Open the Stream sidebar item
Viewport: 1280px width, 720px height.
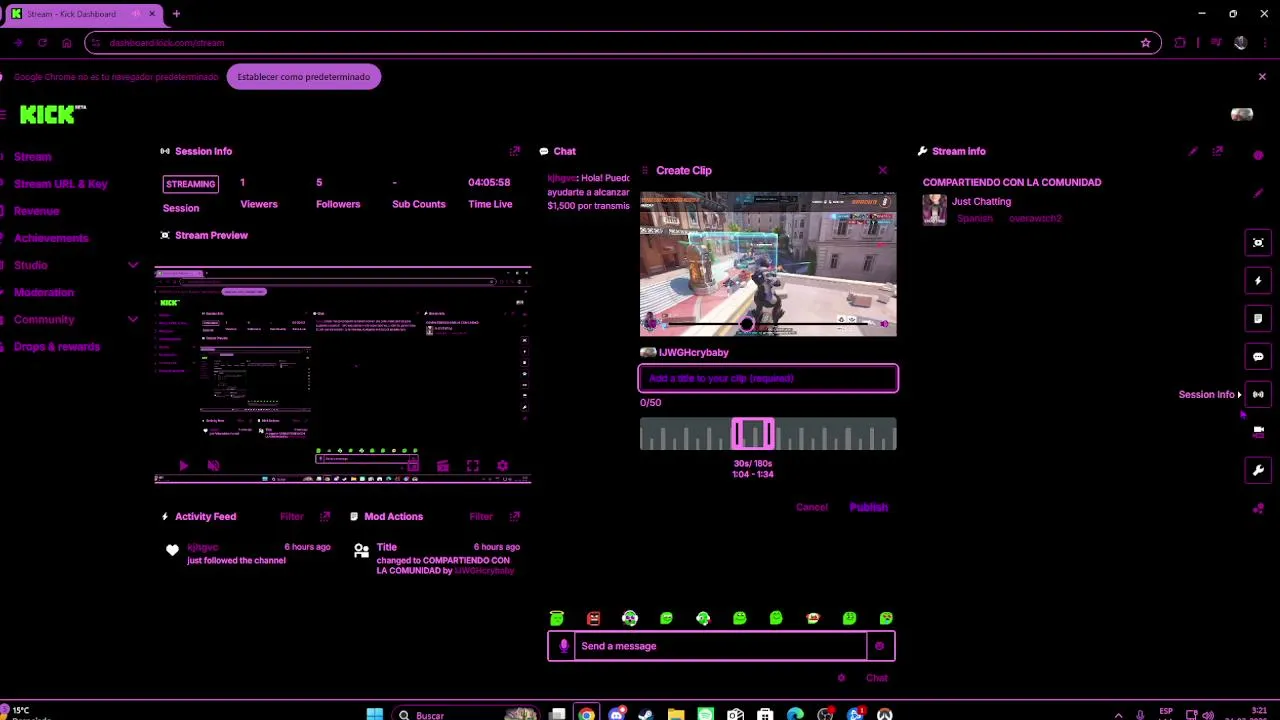coord(33,157)
